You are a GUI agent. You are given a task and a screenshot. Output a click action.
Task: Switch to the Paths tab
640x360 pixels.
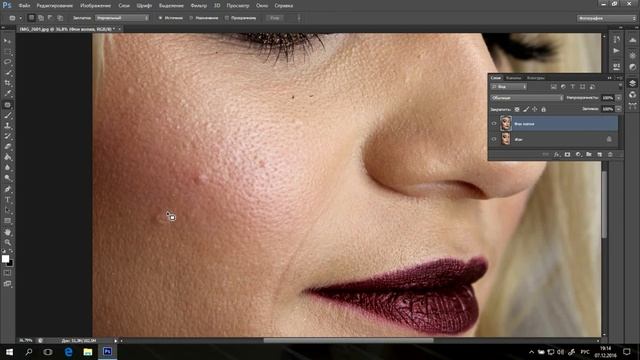[x=536, y=78]
